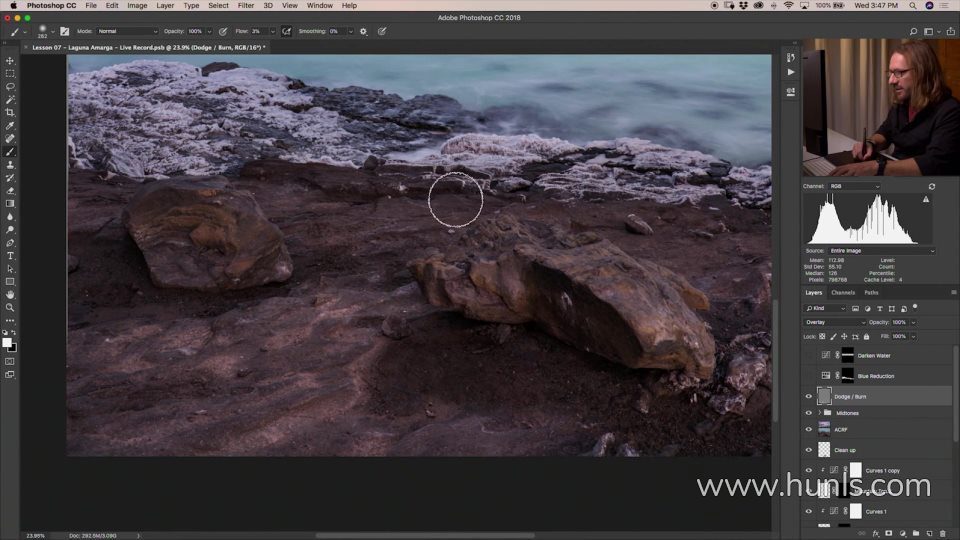Select the Eyedropper tool
960x540 pixels.
tap(10, 126)
